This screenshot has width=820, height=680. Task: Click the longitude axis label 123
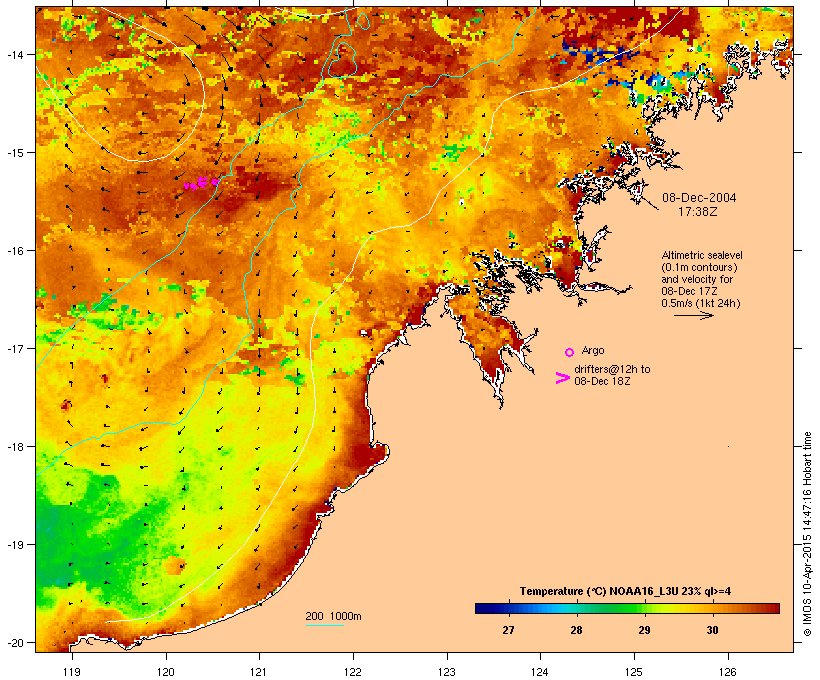[447, 672]
